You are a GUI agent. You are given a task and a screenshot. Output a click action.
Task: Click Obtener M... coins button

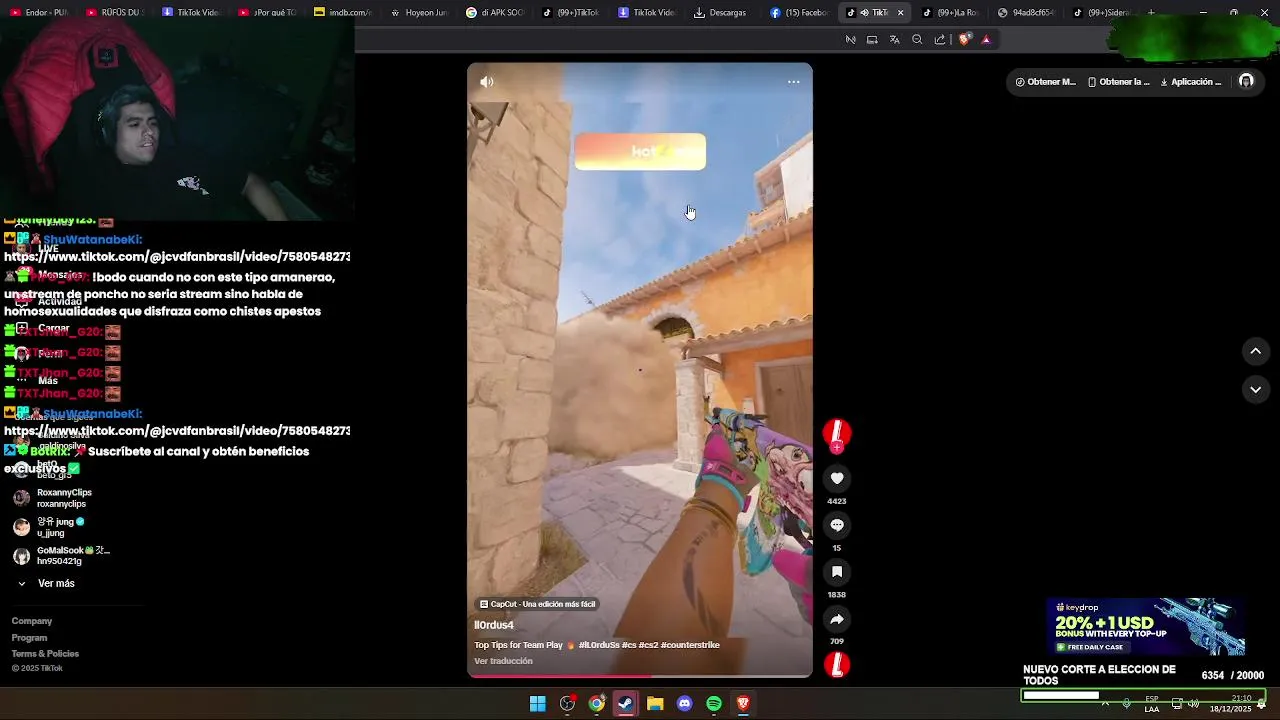(1046, 82)
